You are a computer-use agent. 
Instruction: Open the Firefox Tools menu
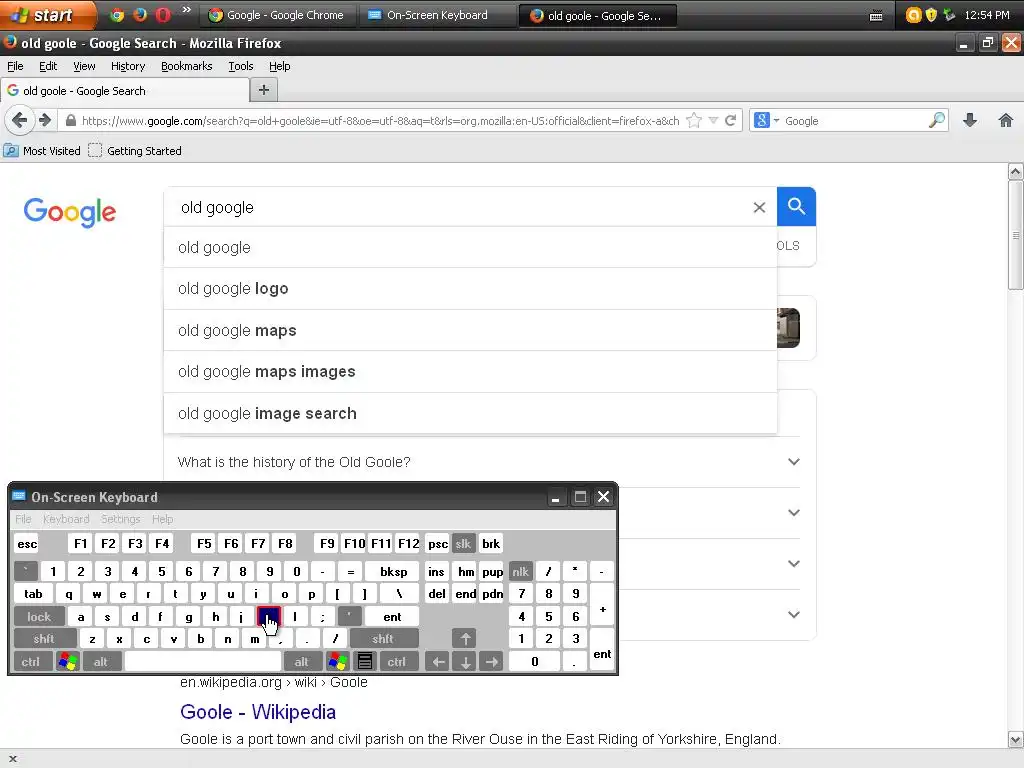(x=241, y=66)
